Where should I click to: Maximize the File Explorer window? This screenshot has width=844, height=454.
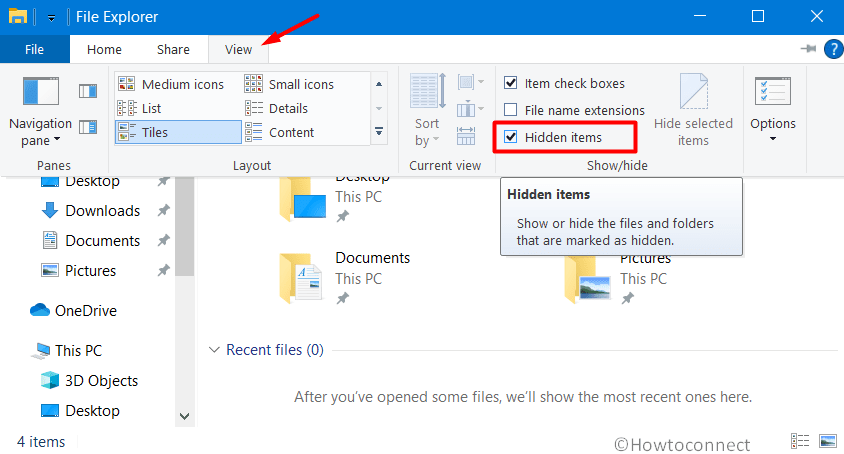click(758, 16)
